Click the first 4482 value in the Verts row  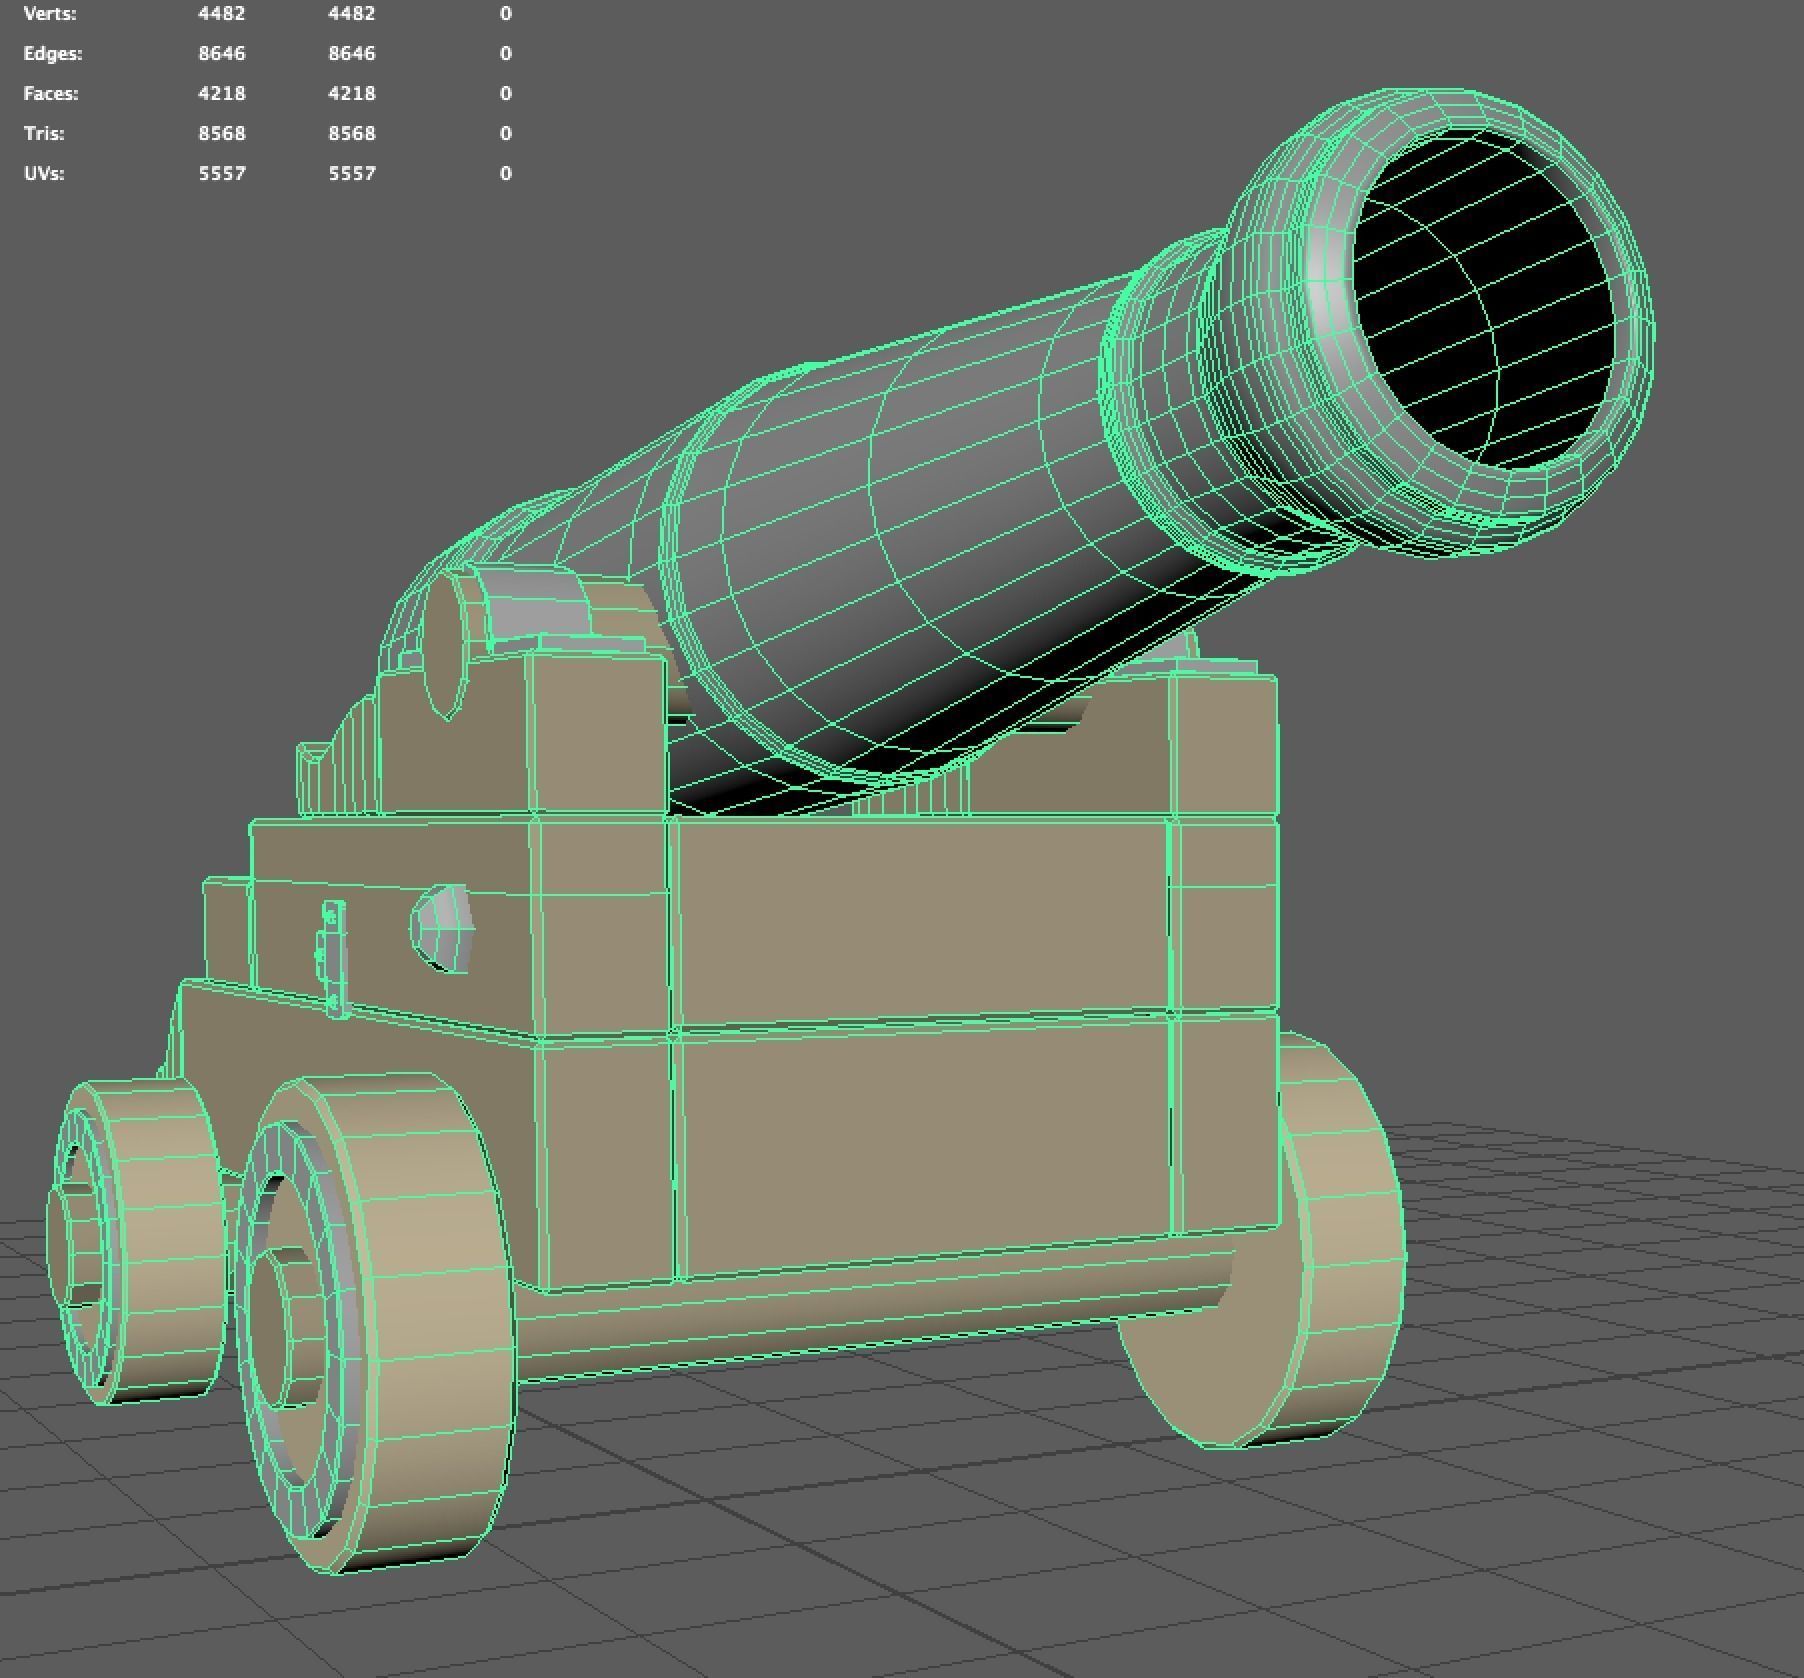click(222, 14)
